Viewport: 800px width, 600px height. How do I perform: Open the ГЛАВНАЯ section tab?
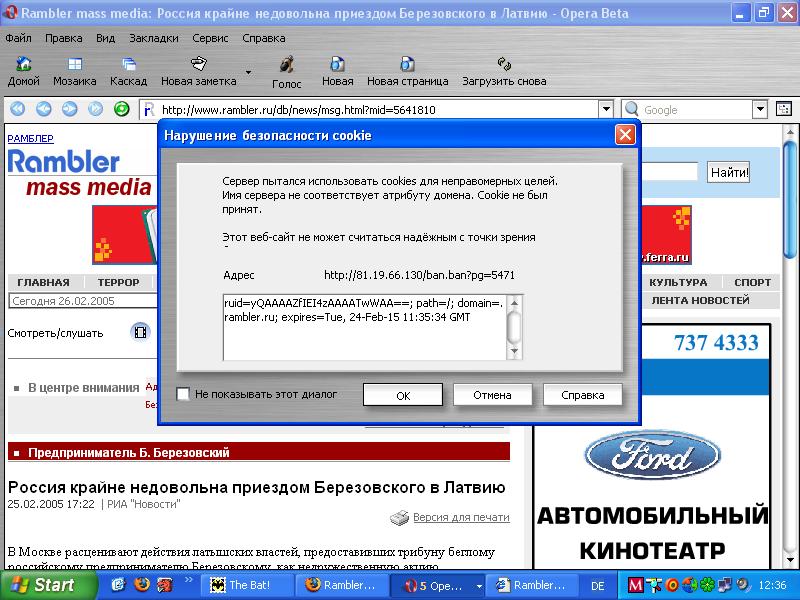pyautogui.click(x=43, y=282)
